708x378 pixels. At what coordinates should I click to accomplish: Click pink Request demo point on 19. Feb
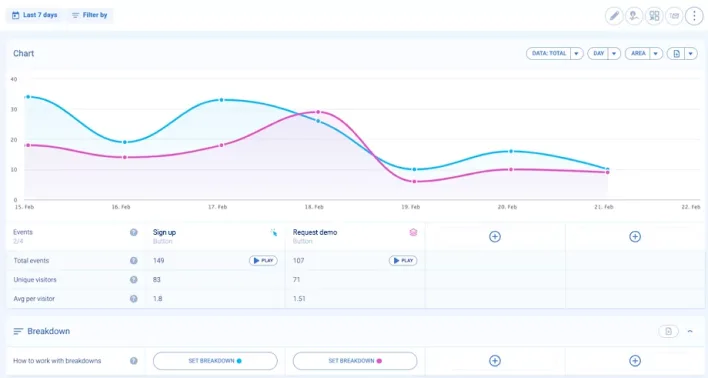(x=415, y=182)
